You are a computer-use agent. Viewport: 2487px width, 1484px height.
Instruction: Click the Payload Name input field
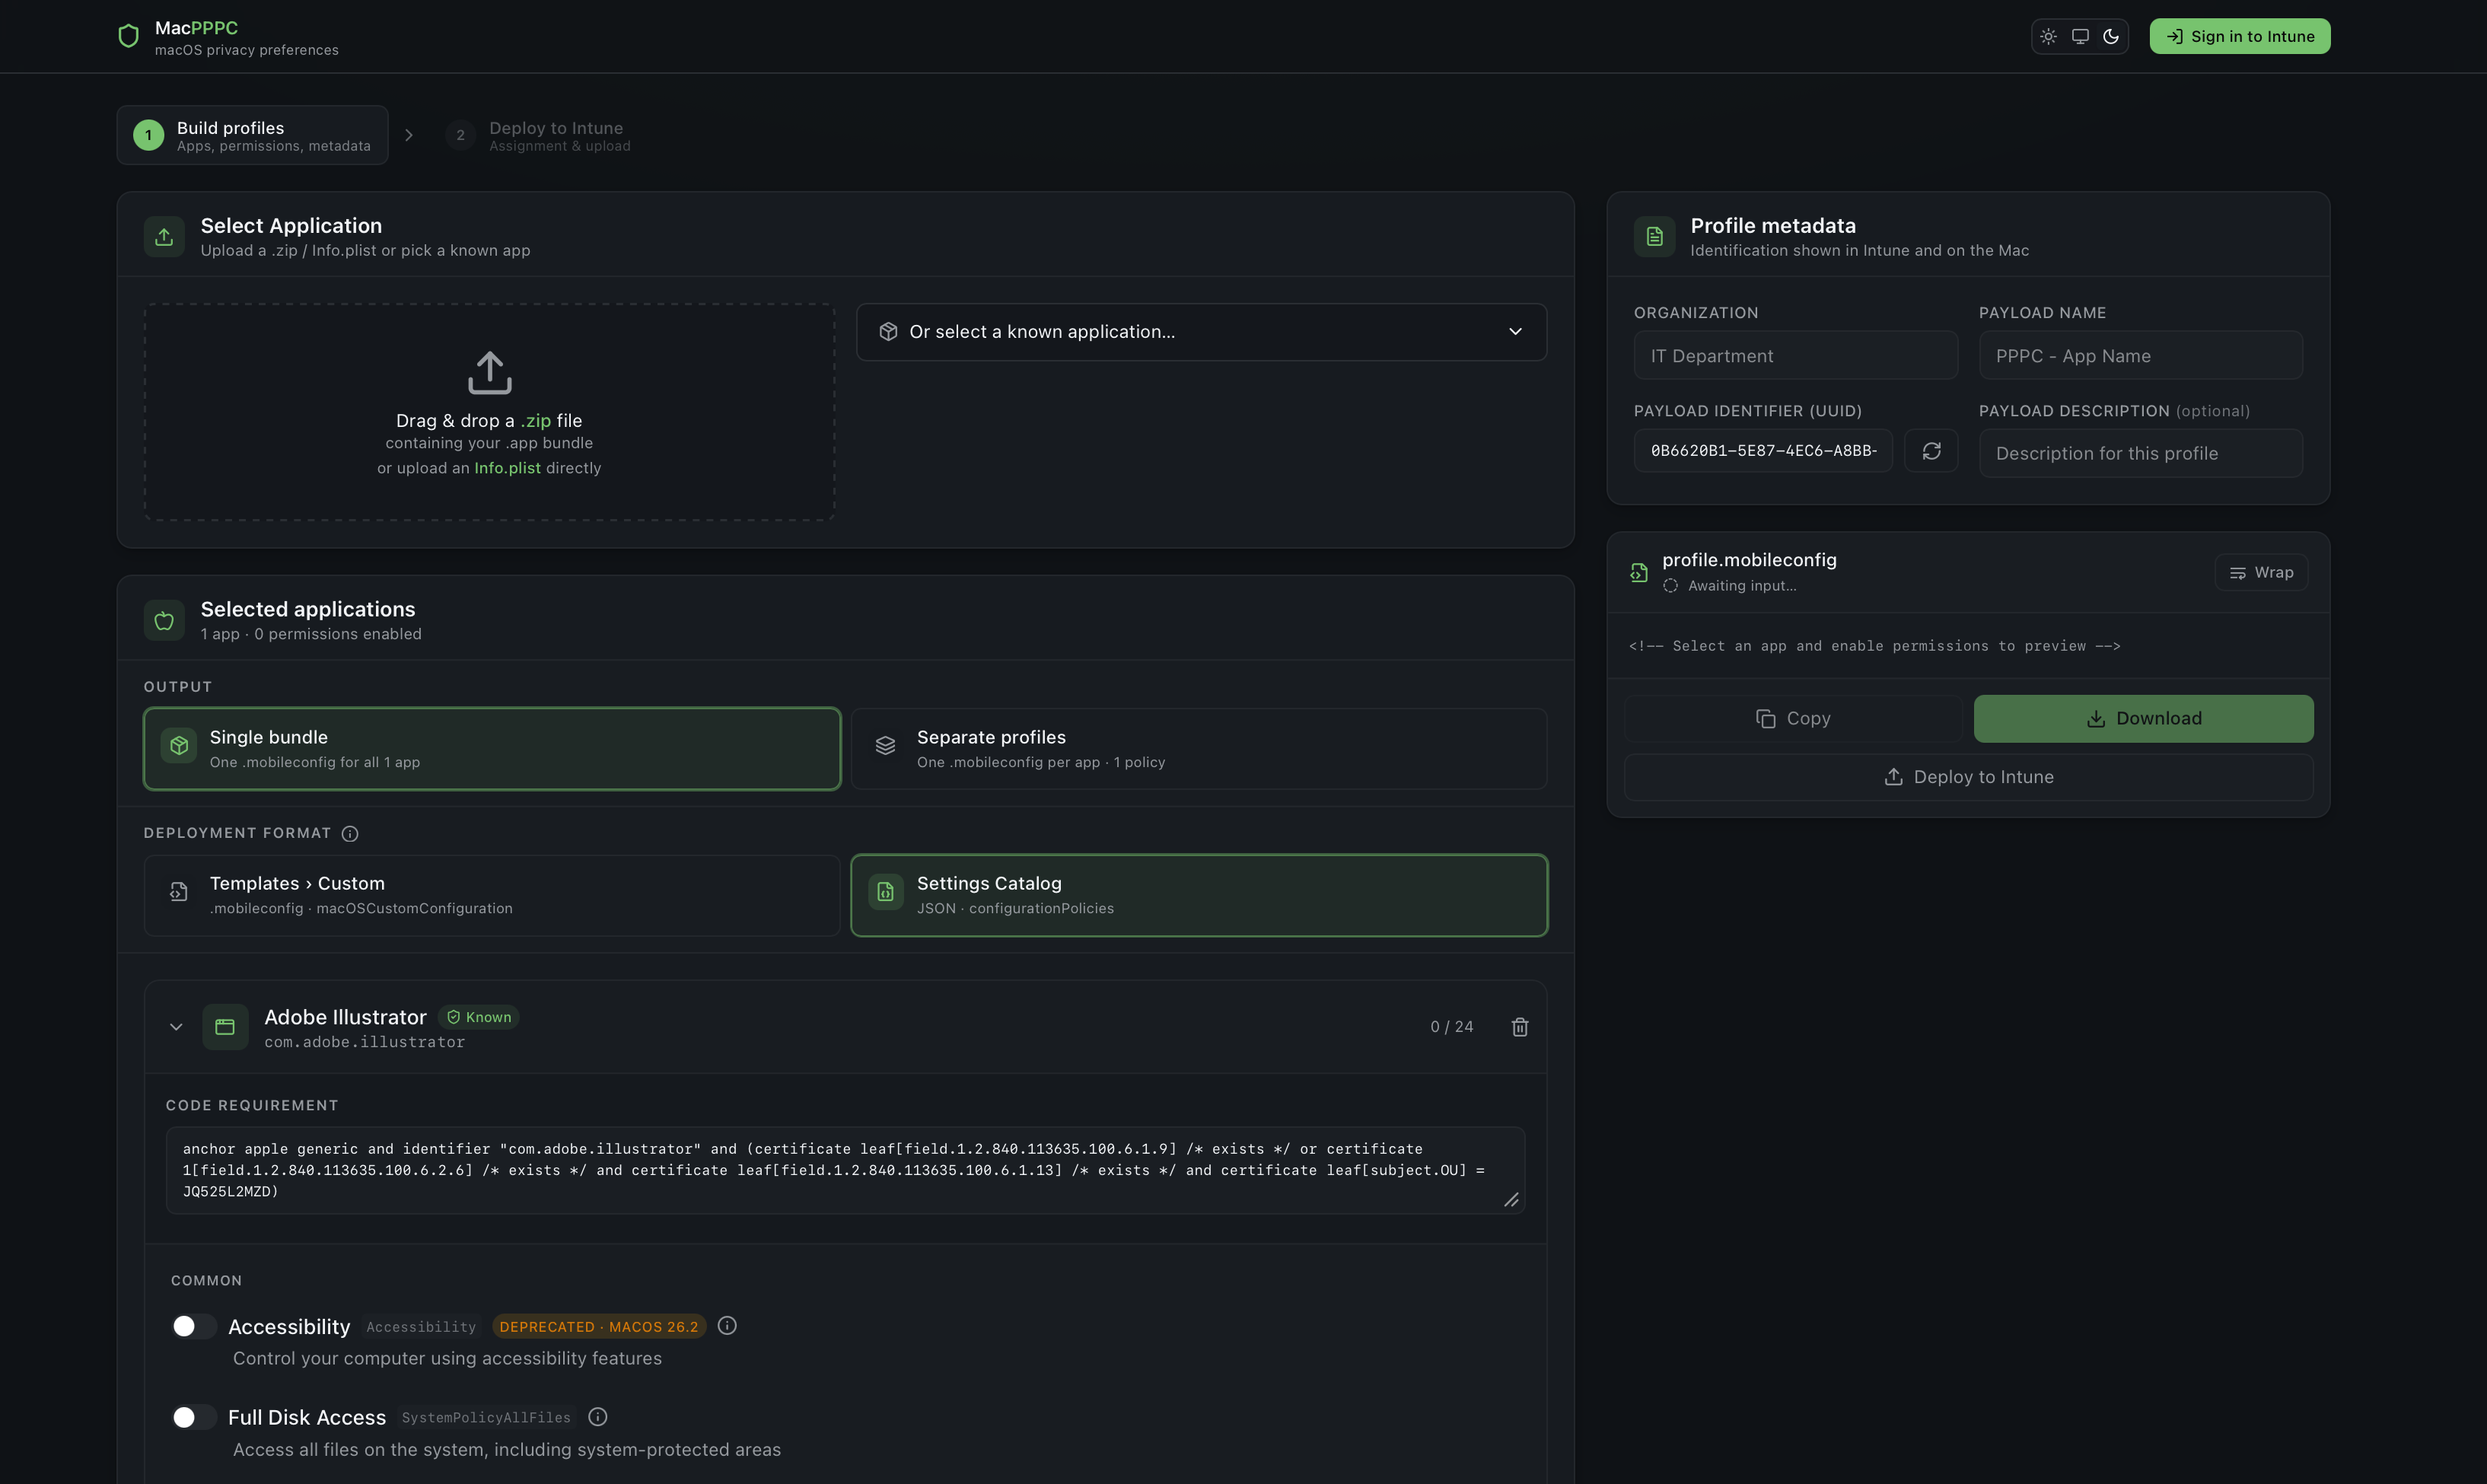click(2140, 356)
